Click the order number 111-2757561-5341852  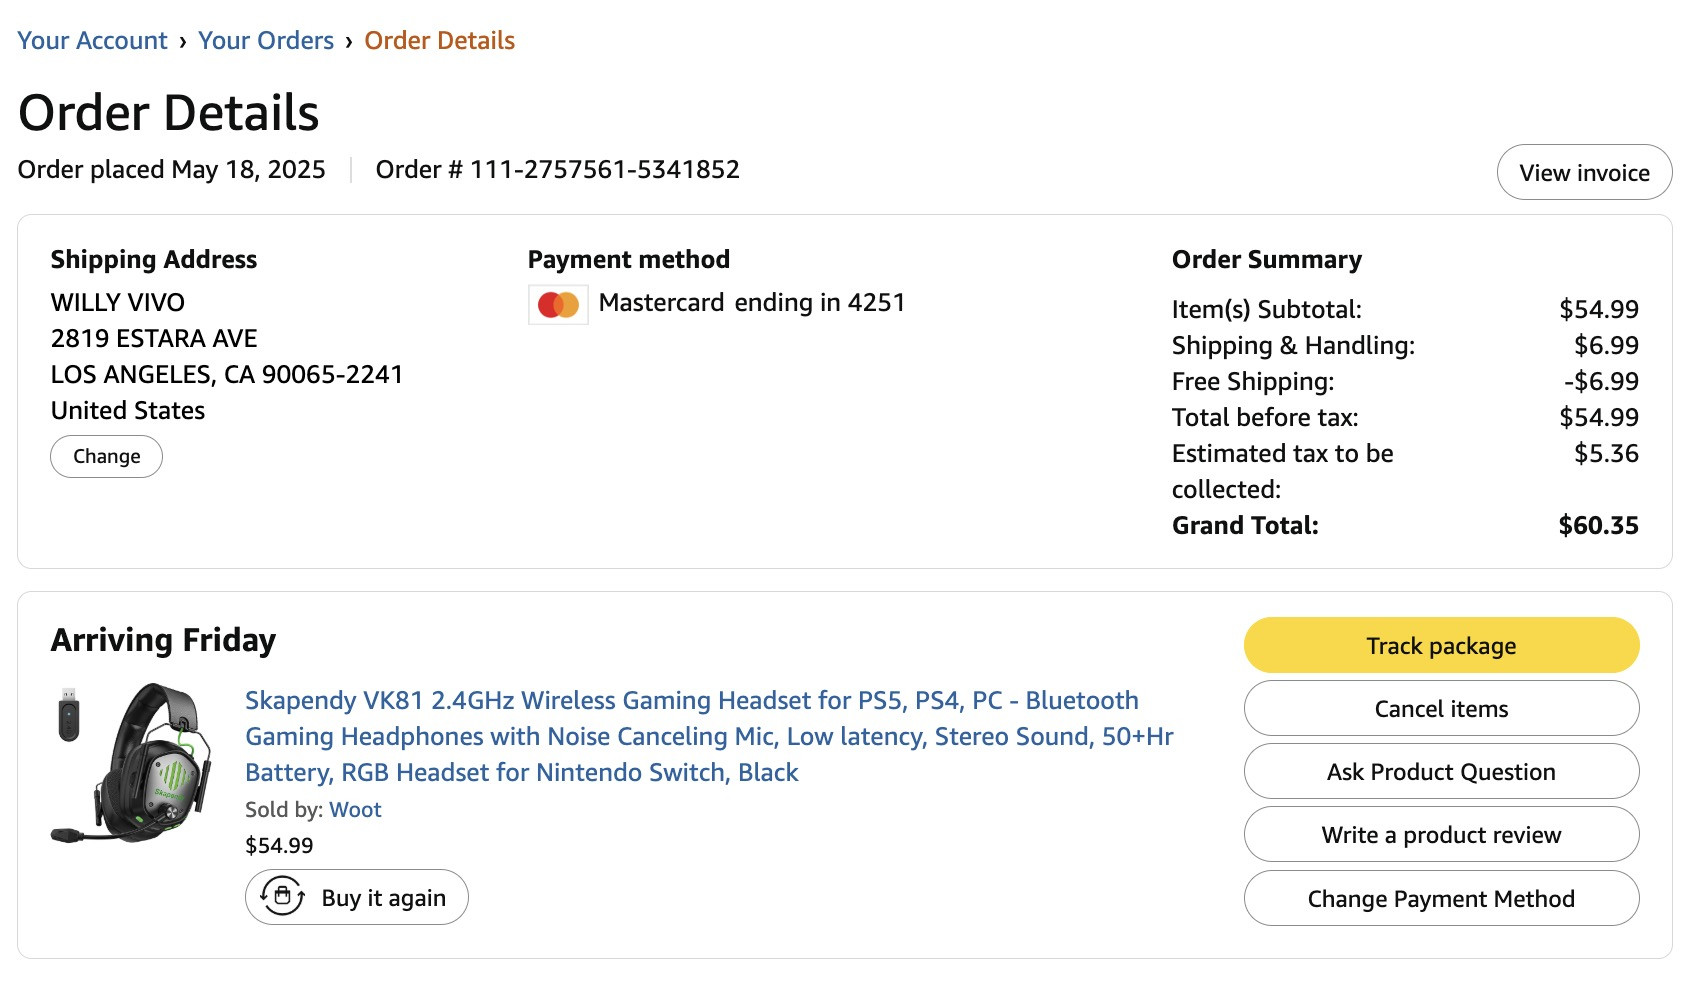604,169
